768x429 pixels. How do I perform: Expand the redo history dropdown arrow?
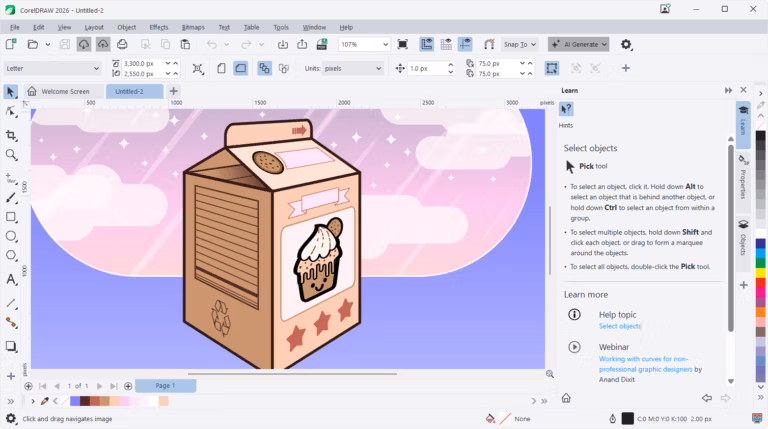tap(262, 45)
